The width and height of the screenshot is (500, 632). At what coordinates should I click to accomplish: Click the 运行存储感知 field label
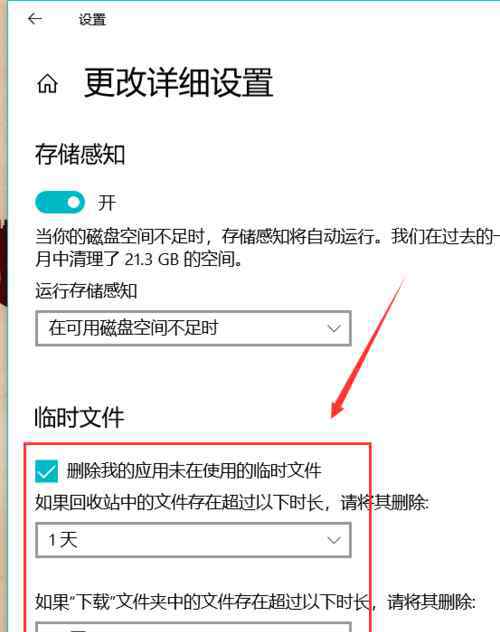click(86, 291)
